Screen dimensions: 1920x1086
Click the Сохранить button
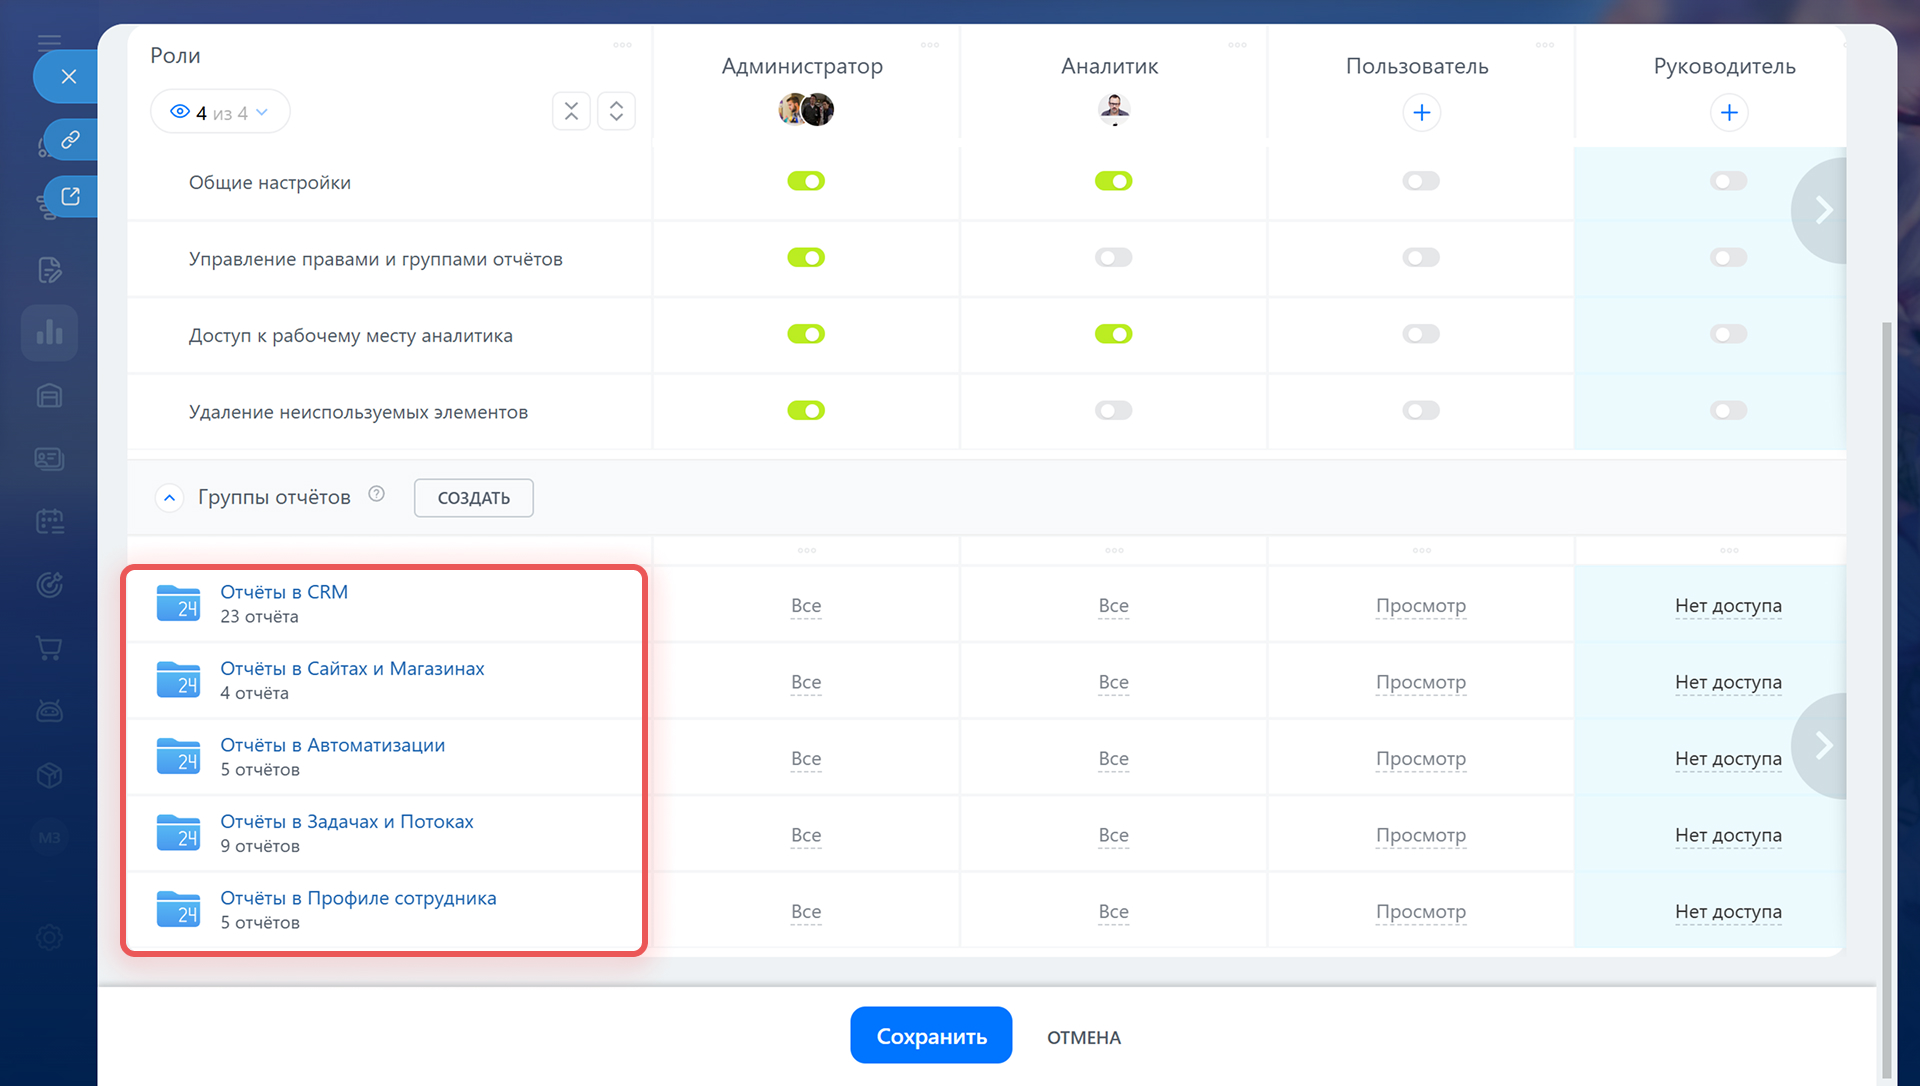pos(930,1036)
